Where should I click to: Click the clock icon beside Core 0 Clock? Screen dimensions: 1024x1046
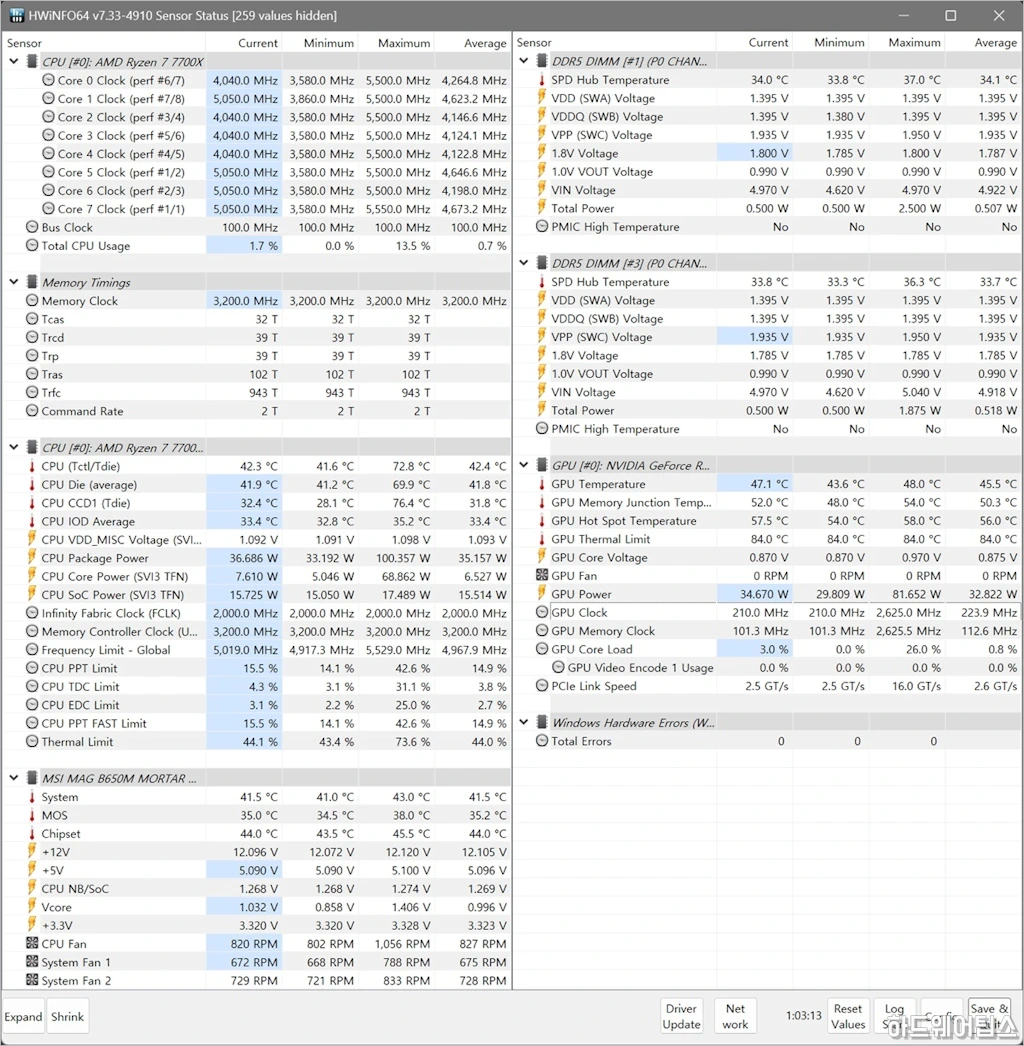48,80
